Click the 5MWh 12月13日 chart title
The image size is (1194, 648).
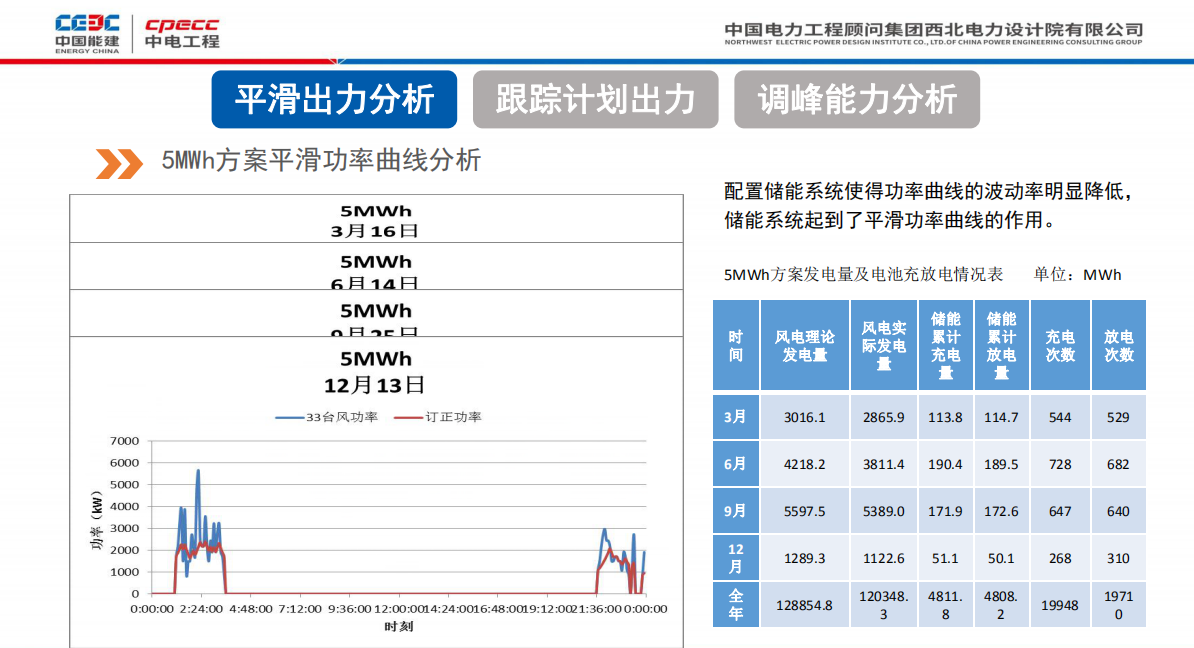click(375, 371)
